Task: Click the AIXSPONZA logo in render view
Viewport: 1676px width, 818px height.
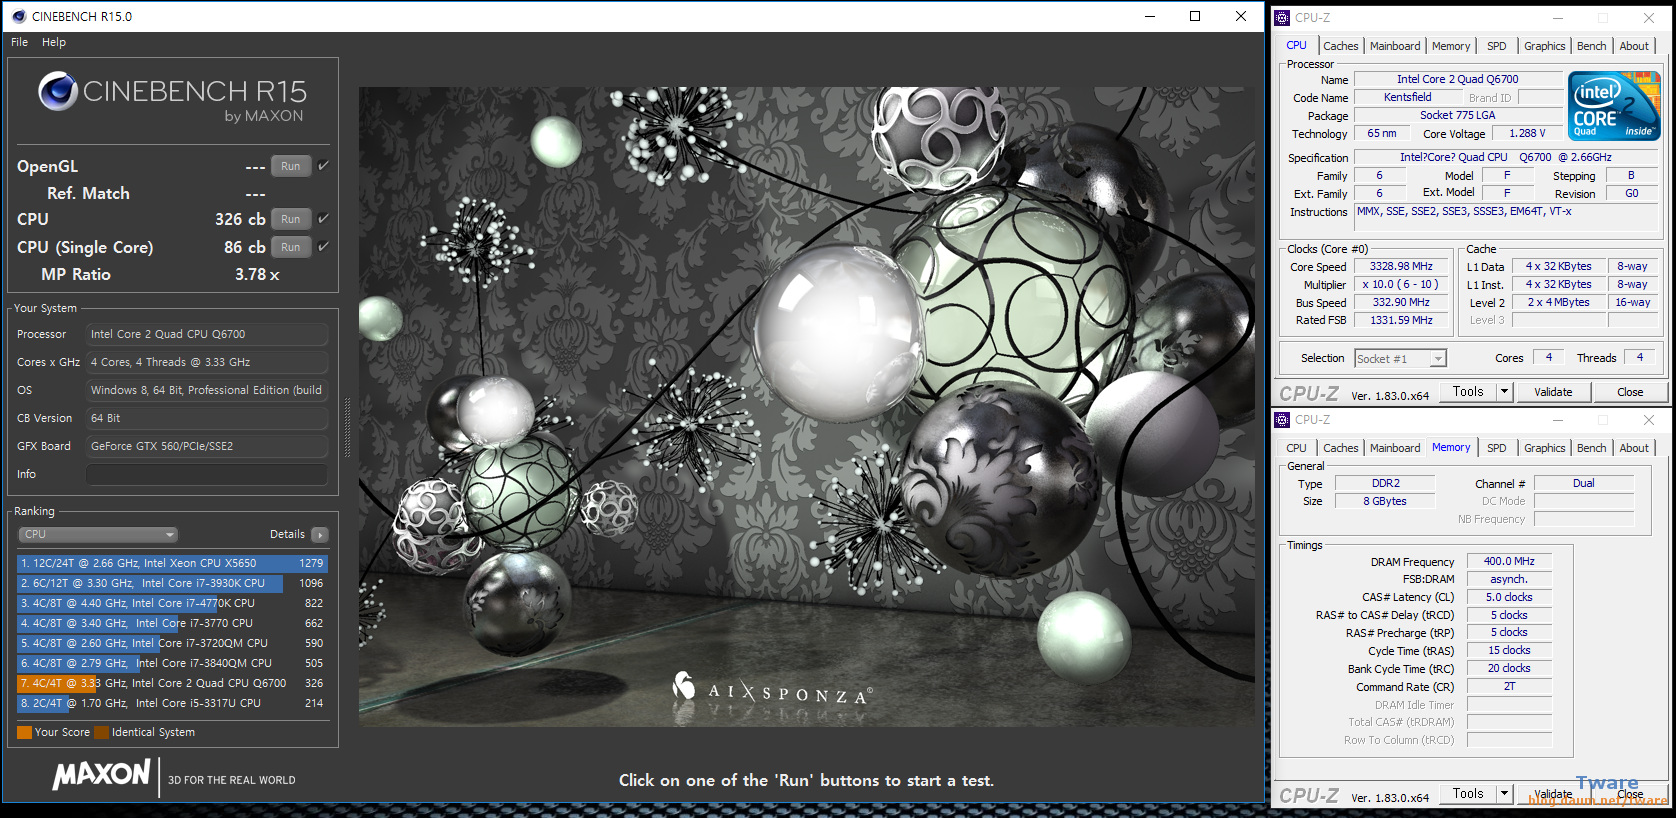Action: 772,688
